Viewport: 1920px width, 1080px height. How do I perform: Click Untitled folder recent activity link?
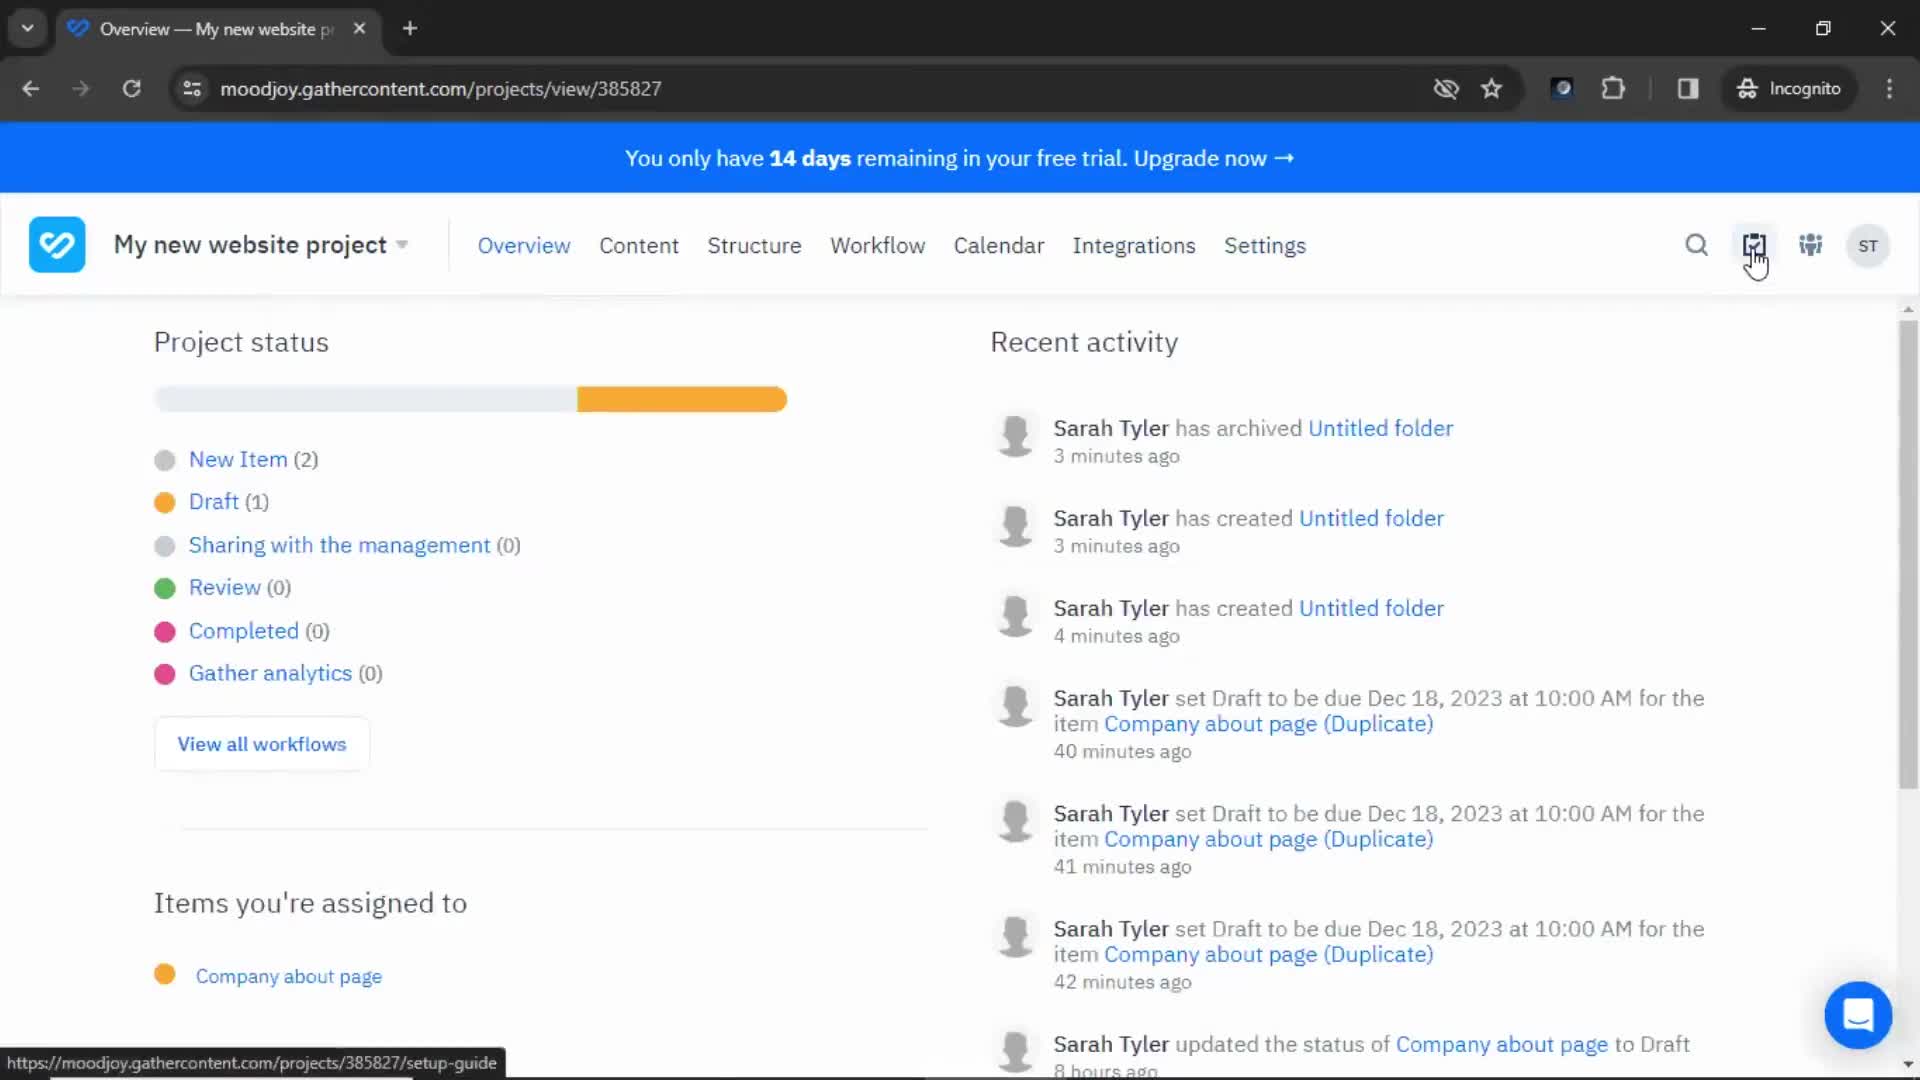point(1379,427)
